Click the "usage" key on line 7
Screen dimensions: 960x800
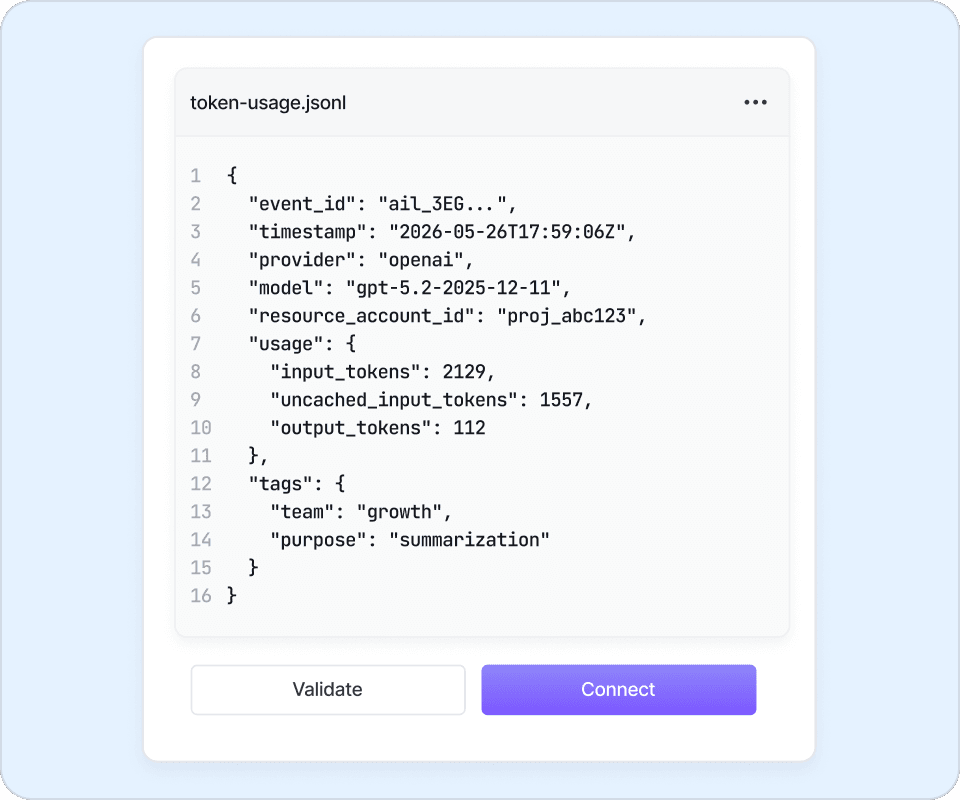point(285,344)
